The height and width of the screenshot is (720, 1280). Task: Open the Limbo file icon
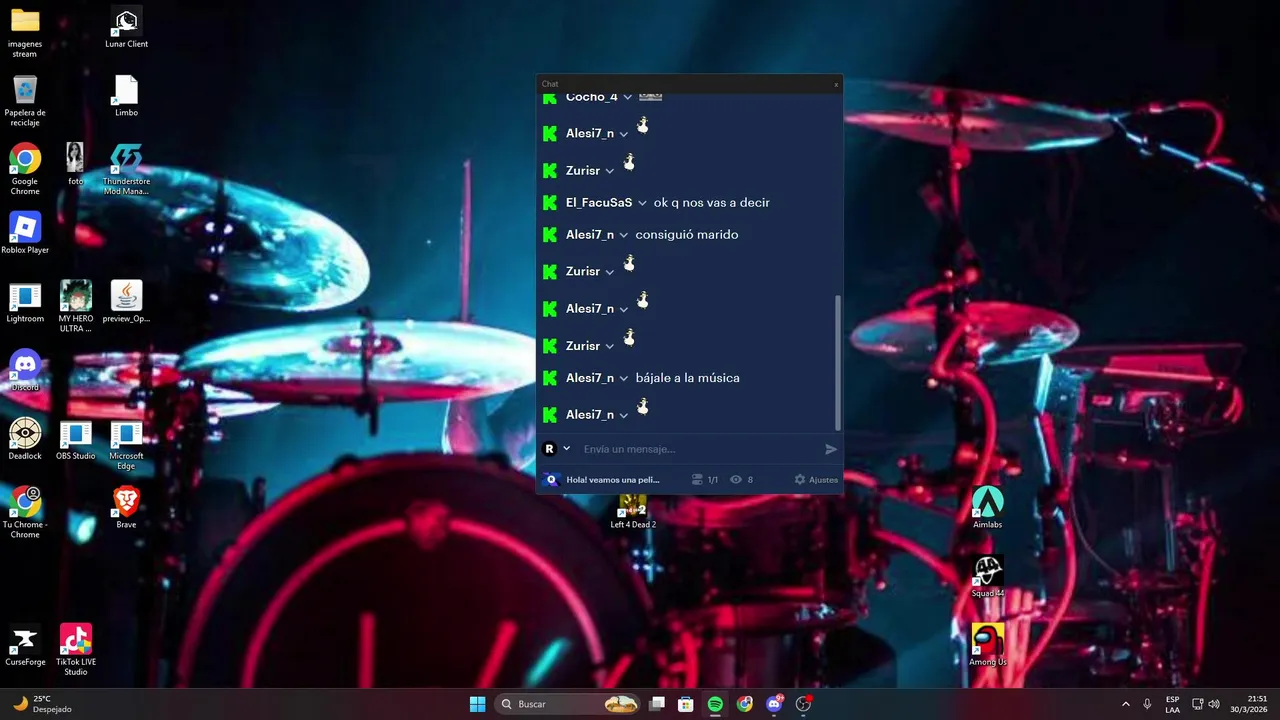click(126, 96)
